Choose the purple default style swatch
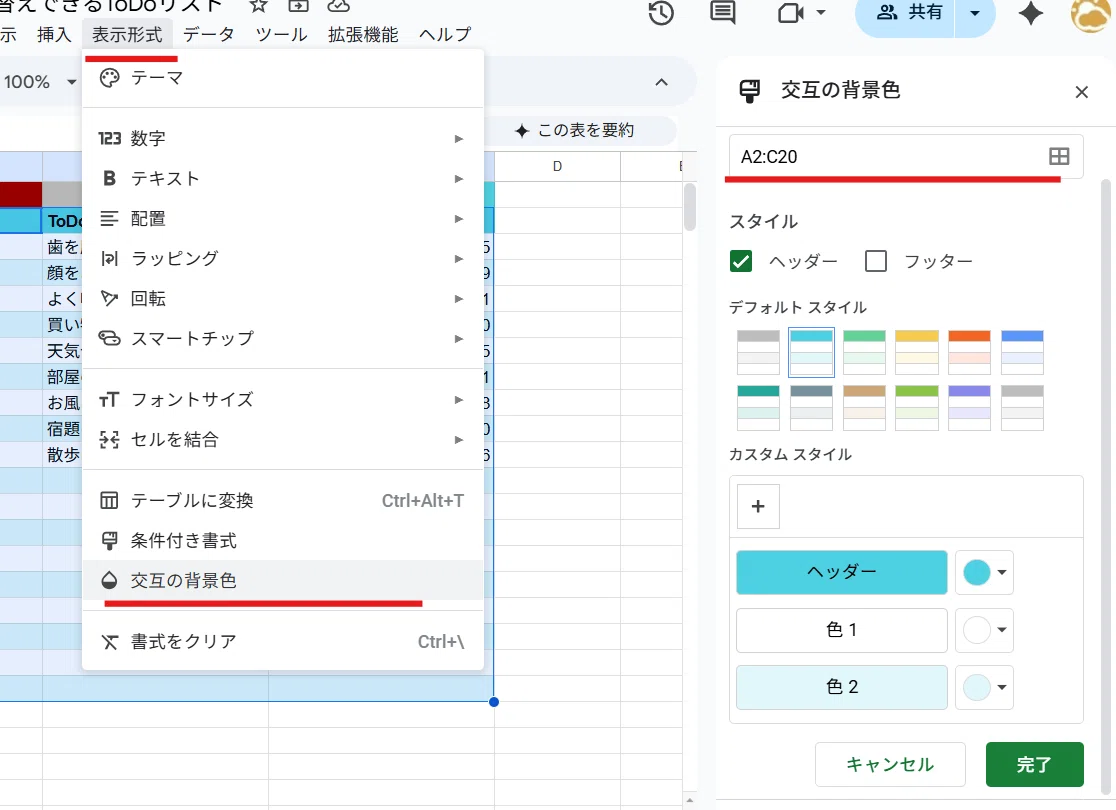The width and height of the screenshot is (1116, 810). coord(969,408)
